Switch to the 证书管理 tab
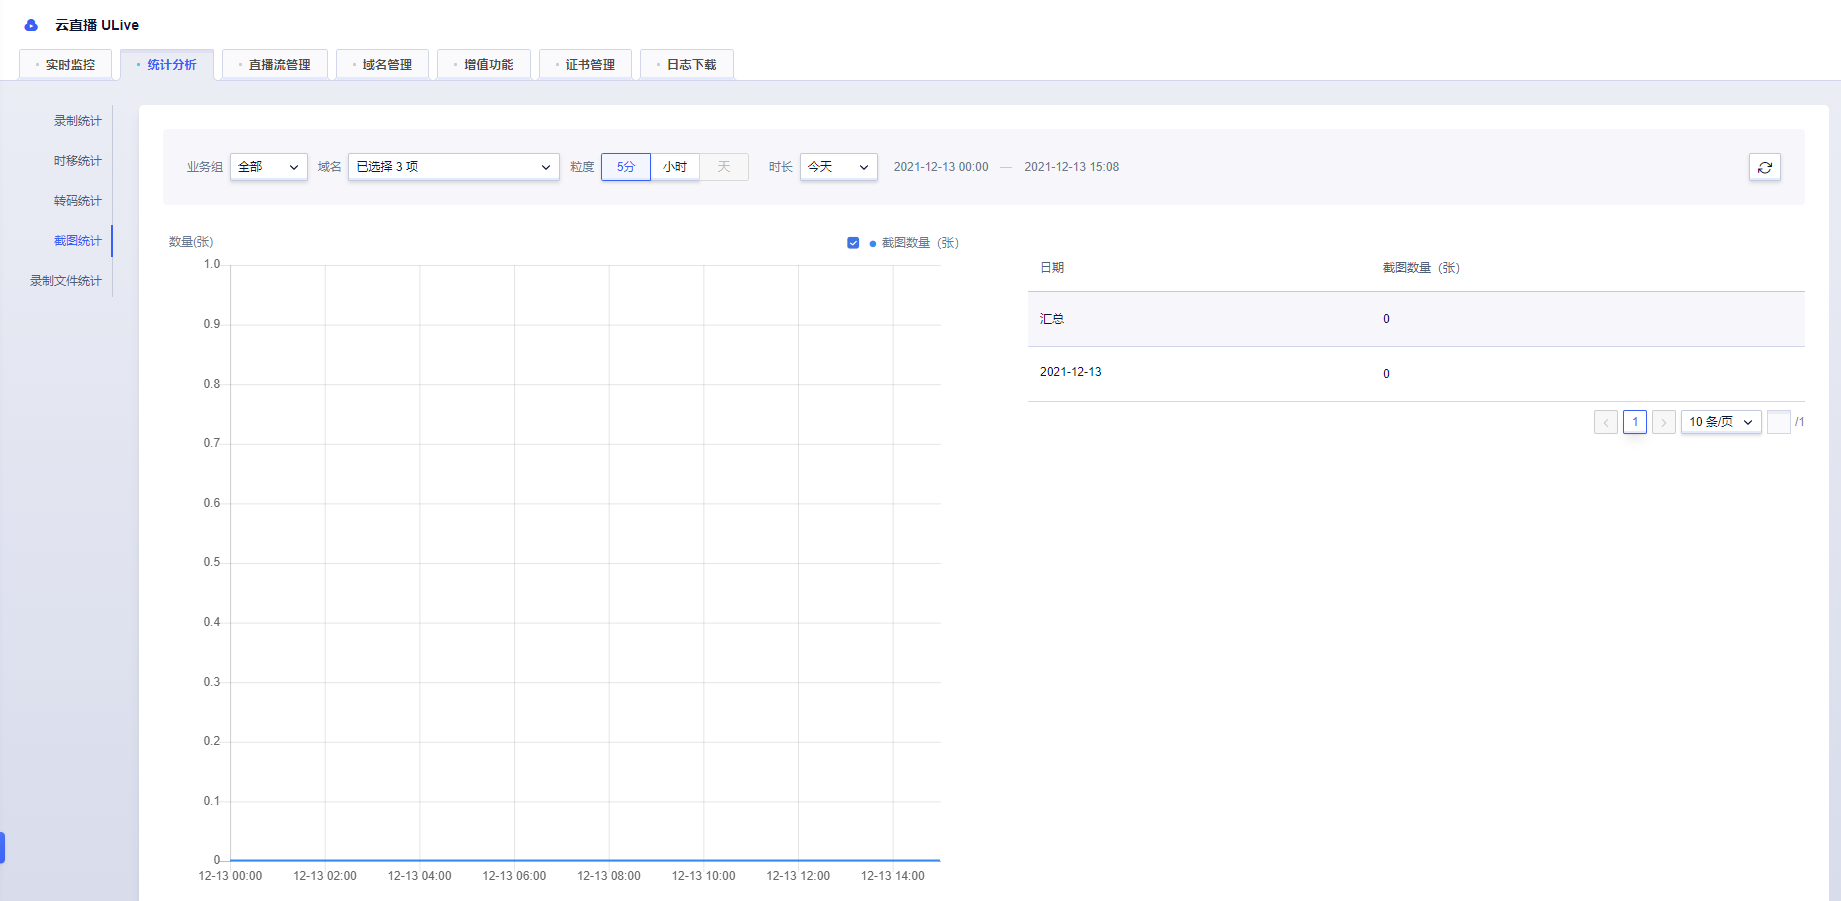The image size is (1841, 901). [585, 65]
